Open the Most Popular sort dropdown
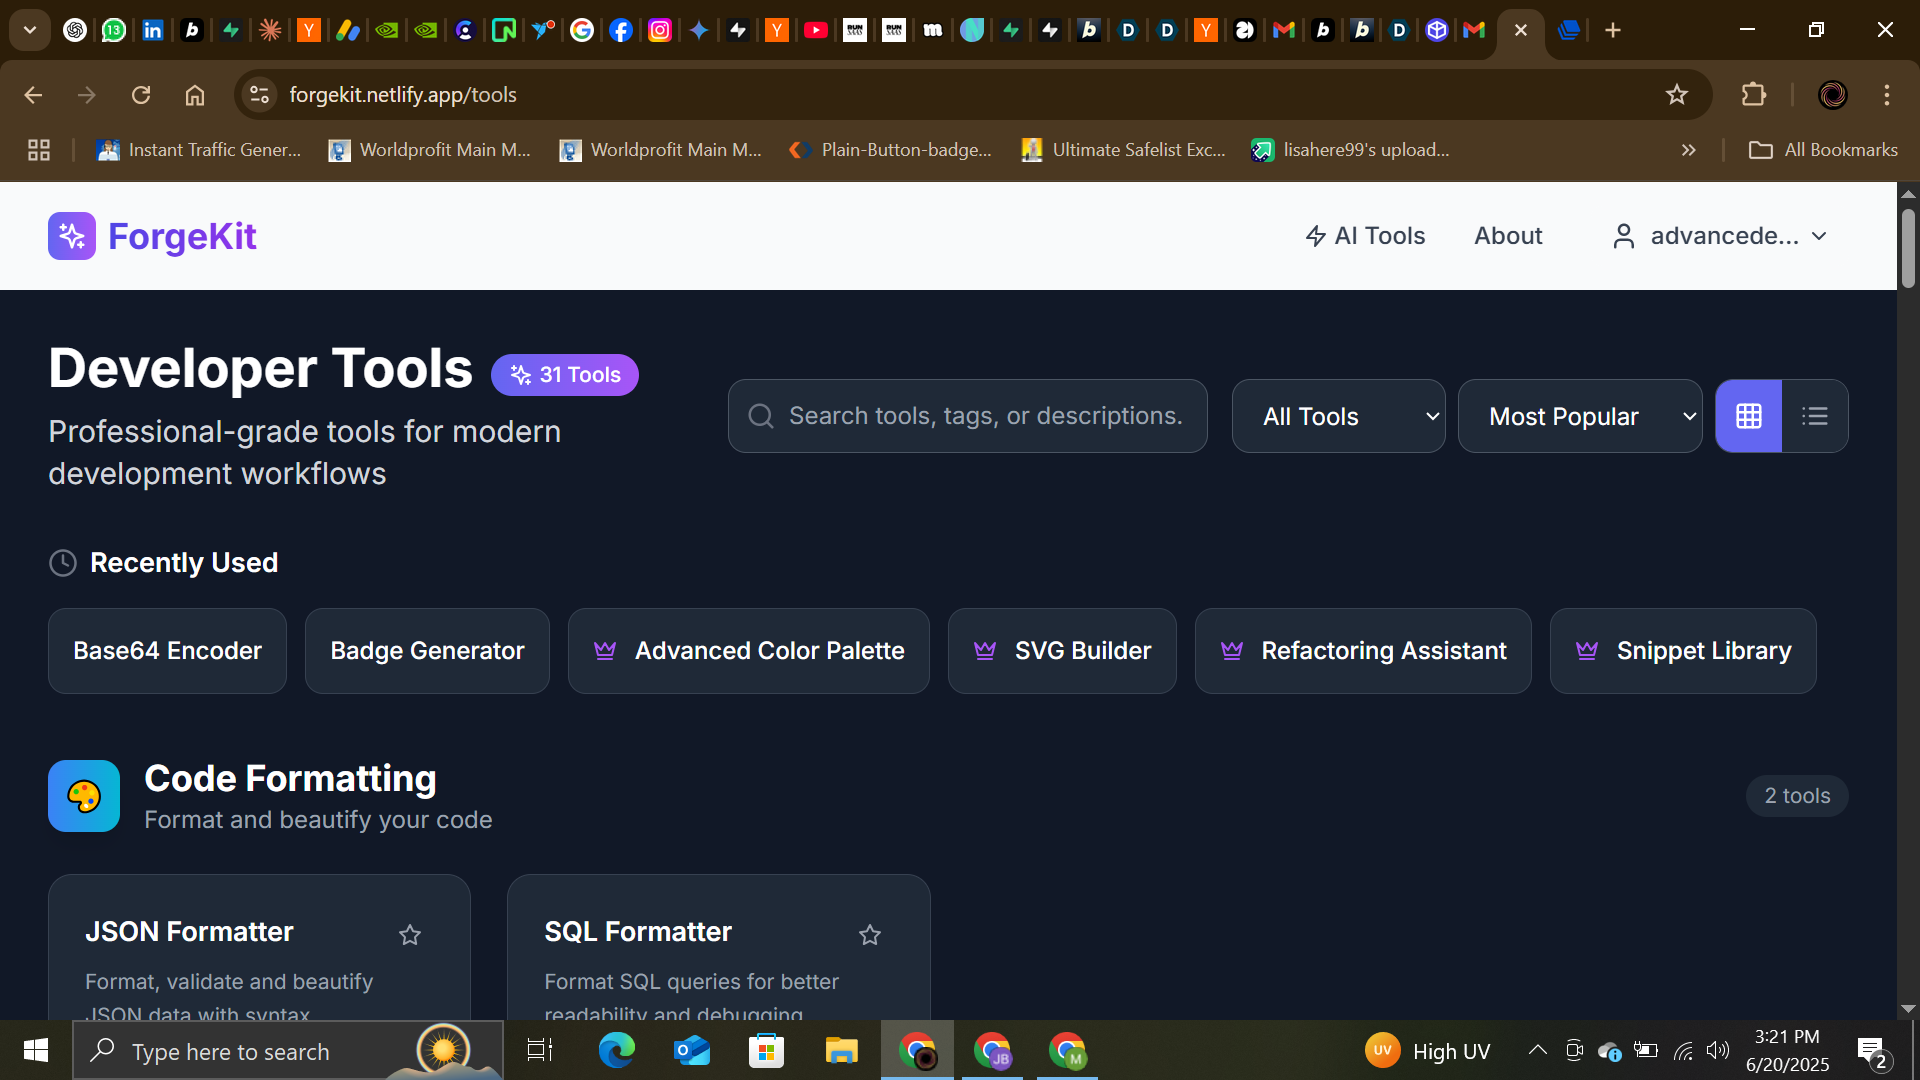 click(1580, 416)
